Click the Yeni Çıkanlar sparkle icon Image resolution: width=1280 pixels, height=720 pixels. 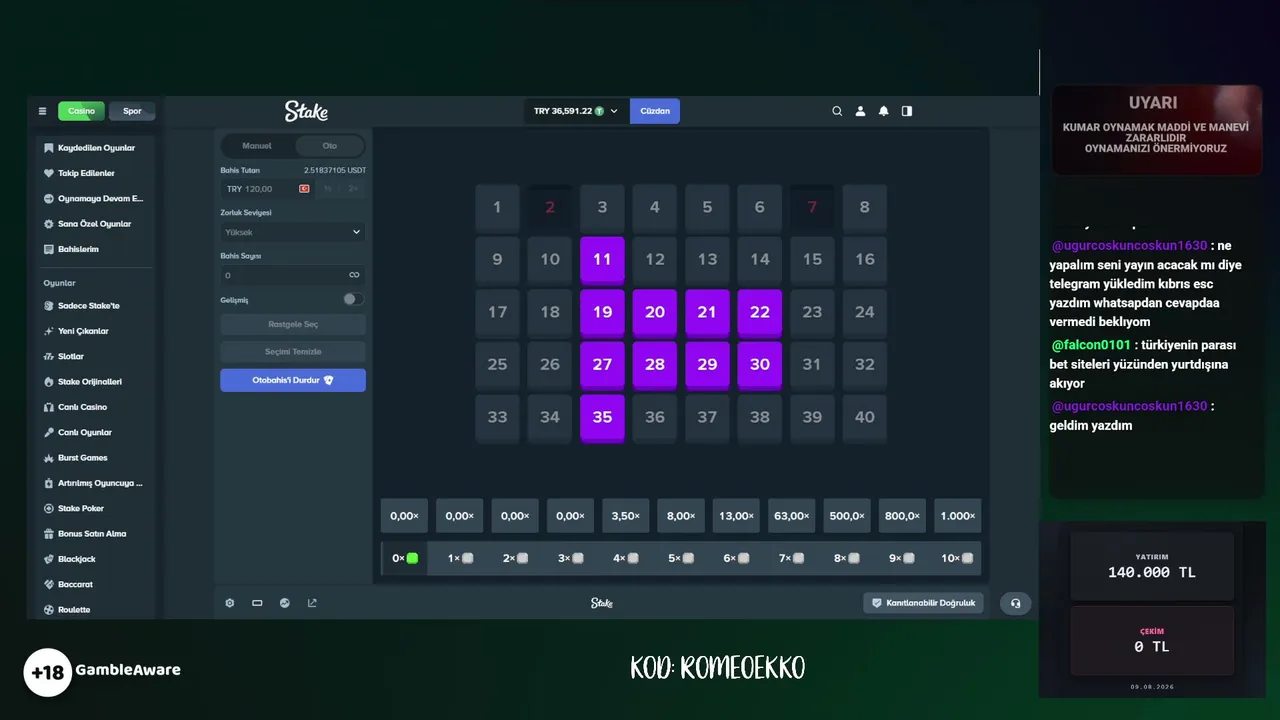tap(49, 331)
